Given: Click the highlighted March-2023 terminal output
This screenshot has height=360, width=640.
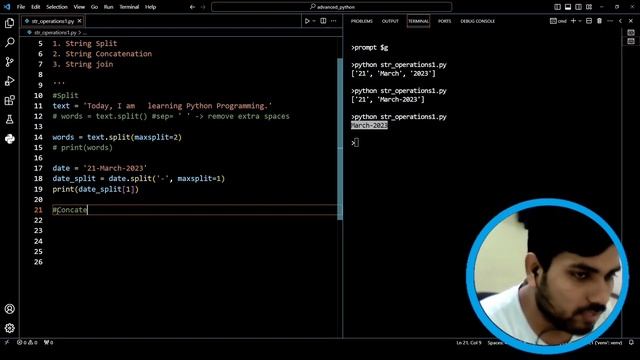Looking at the screenshot, I should 369,125.
